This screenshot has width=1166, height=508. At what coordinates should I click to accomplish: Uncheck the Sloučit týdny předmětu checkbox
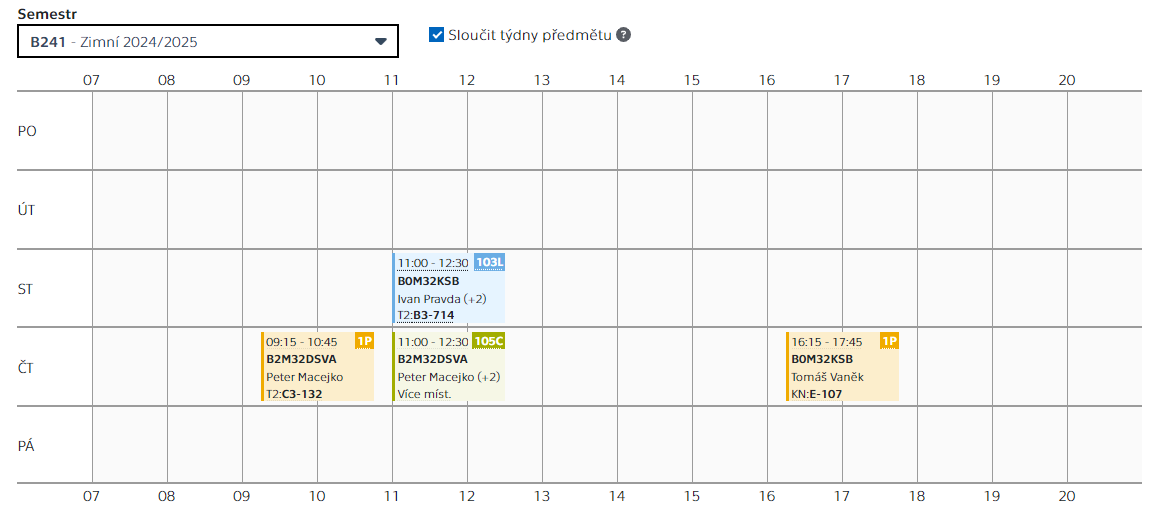click(437, 34)
